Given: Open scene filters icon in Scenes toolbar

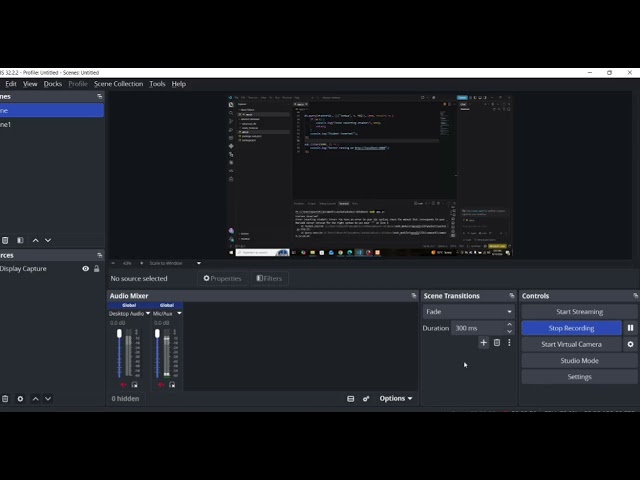Looking at the screenshot, I should 20,240.
